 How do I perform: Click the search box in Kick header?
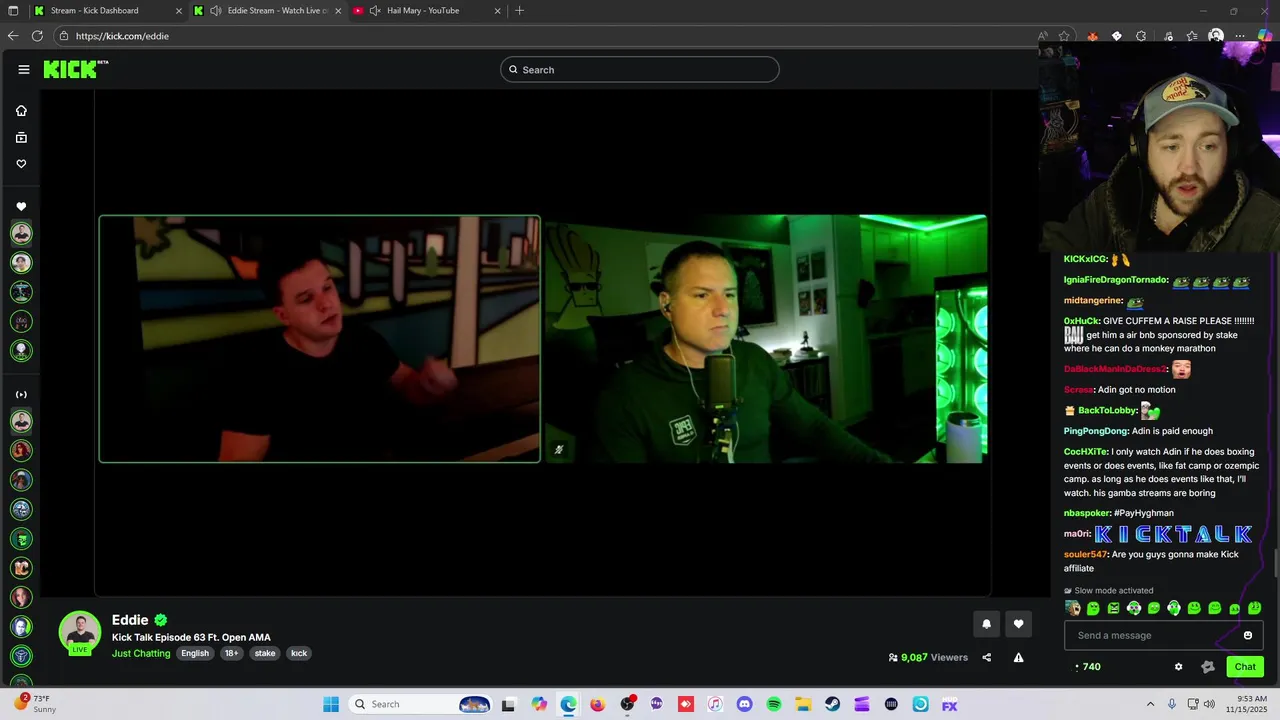640,69
